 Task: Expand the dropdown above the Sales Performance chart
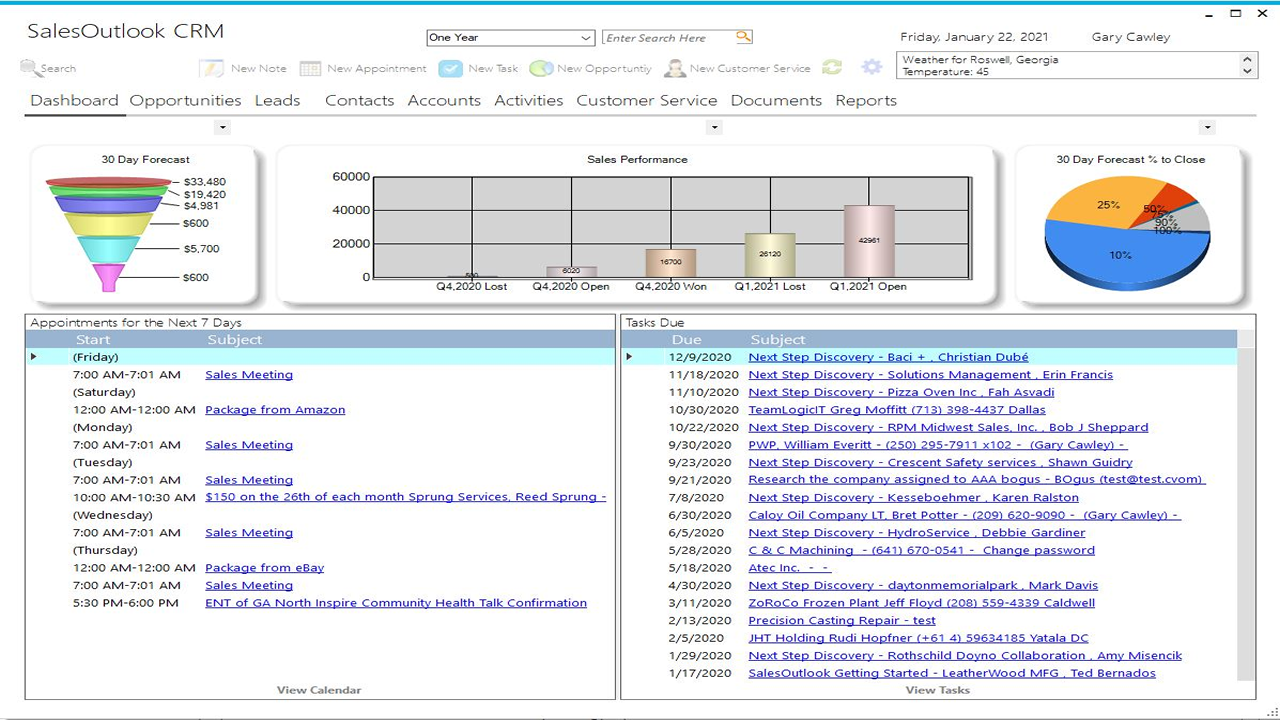(714, 127)
